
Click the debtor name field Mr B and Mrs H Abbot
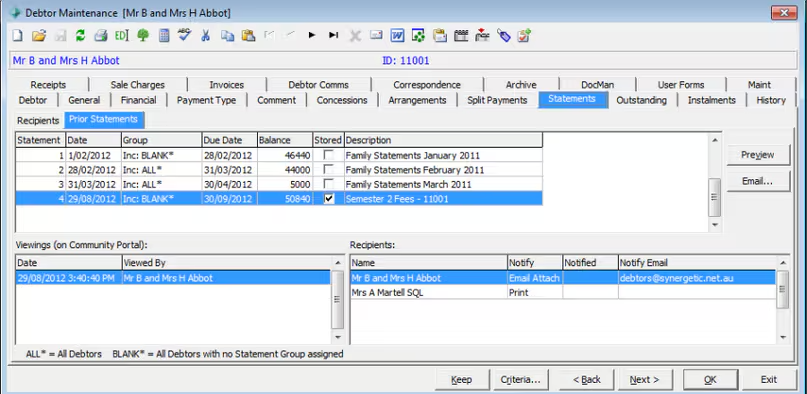[x=66, y=61]
